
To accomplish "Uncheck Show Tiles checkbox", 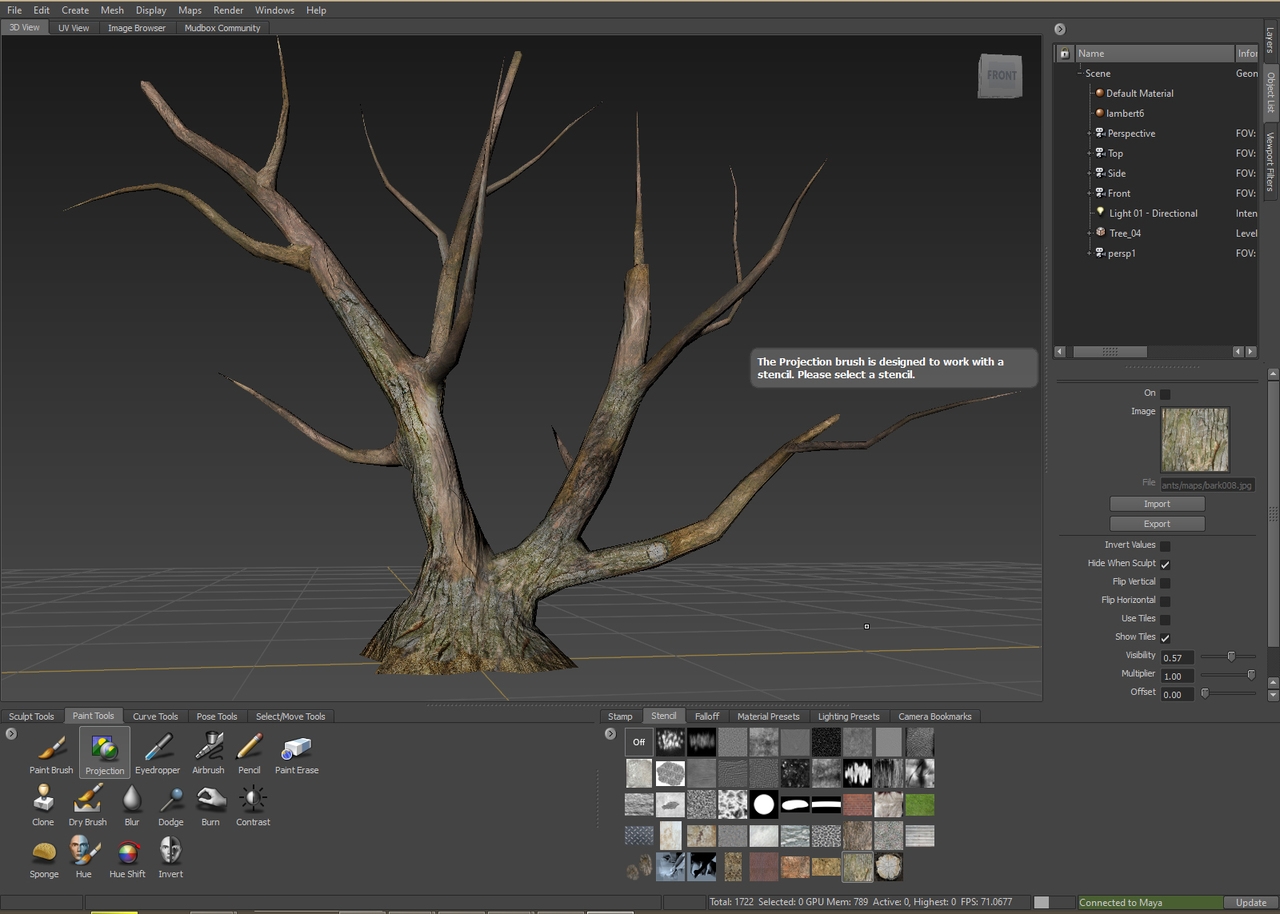I will [x=1165, y=637].
